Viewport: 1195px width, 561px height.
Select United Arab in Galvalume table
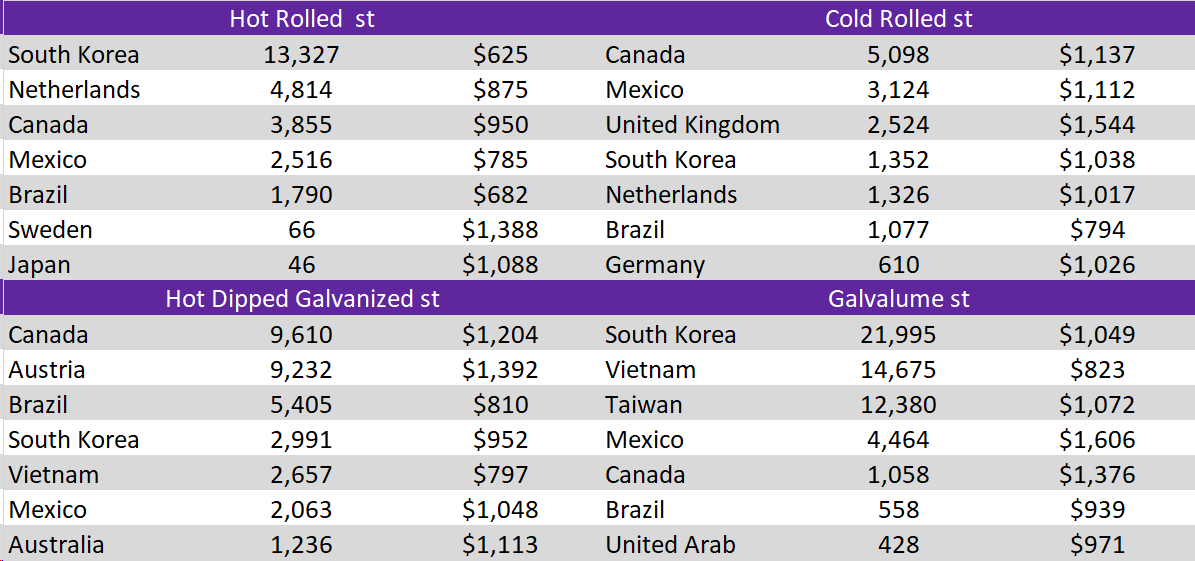(670, 545)
